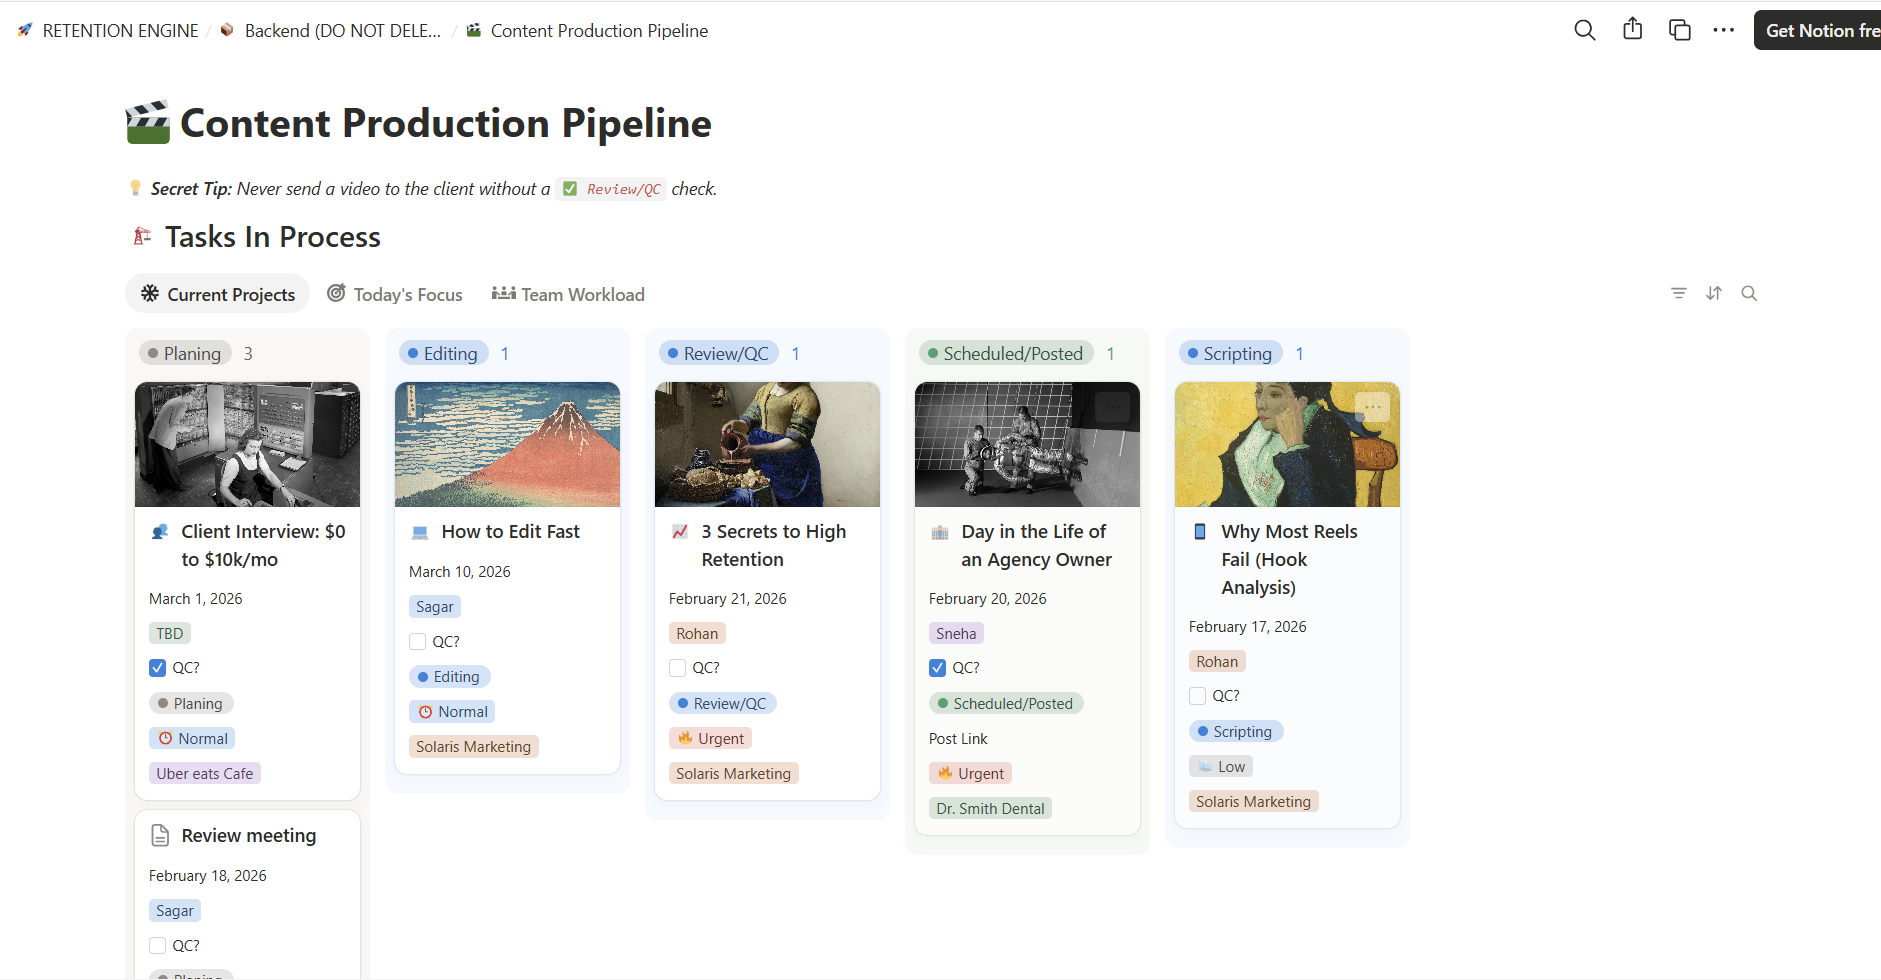Click Get Notion free button
The image size is (1881, 980).
pyautogui.click(x=1818, y=30)
